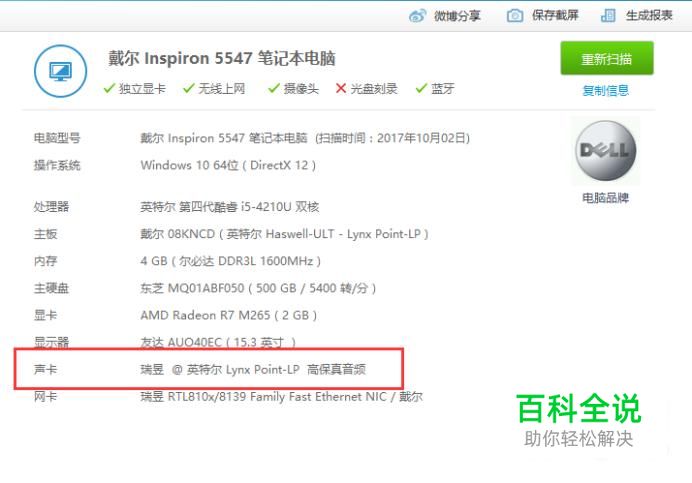Image resolution: width=692 pixels, height=483 pixels.
Task: Click AMD Radeon R7 M265 value
Action: coord(229,315)
